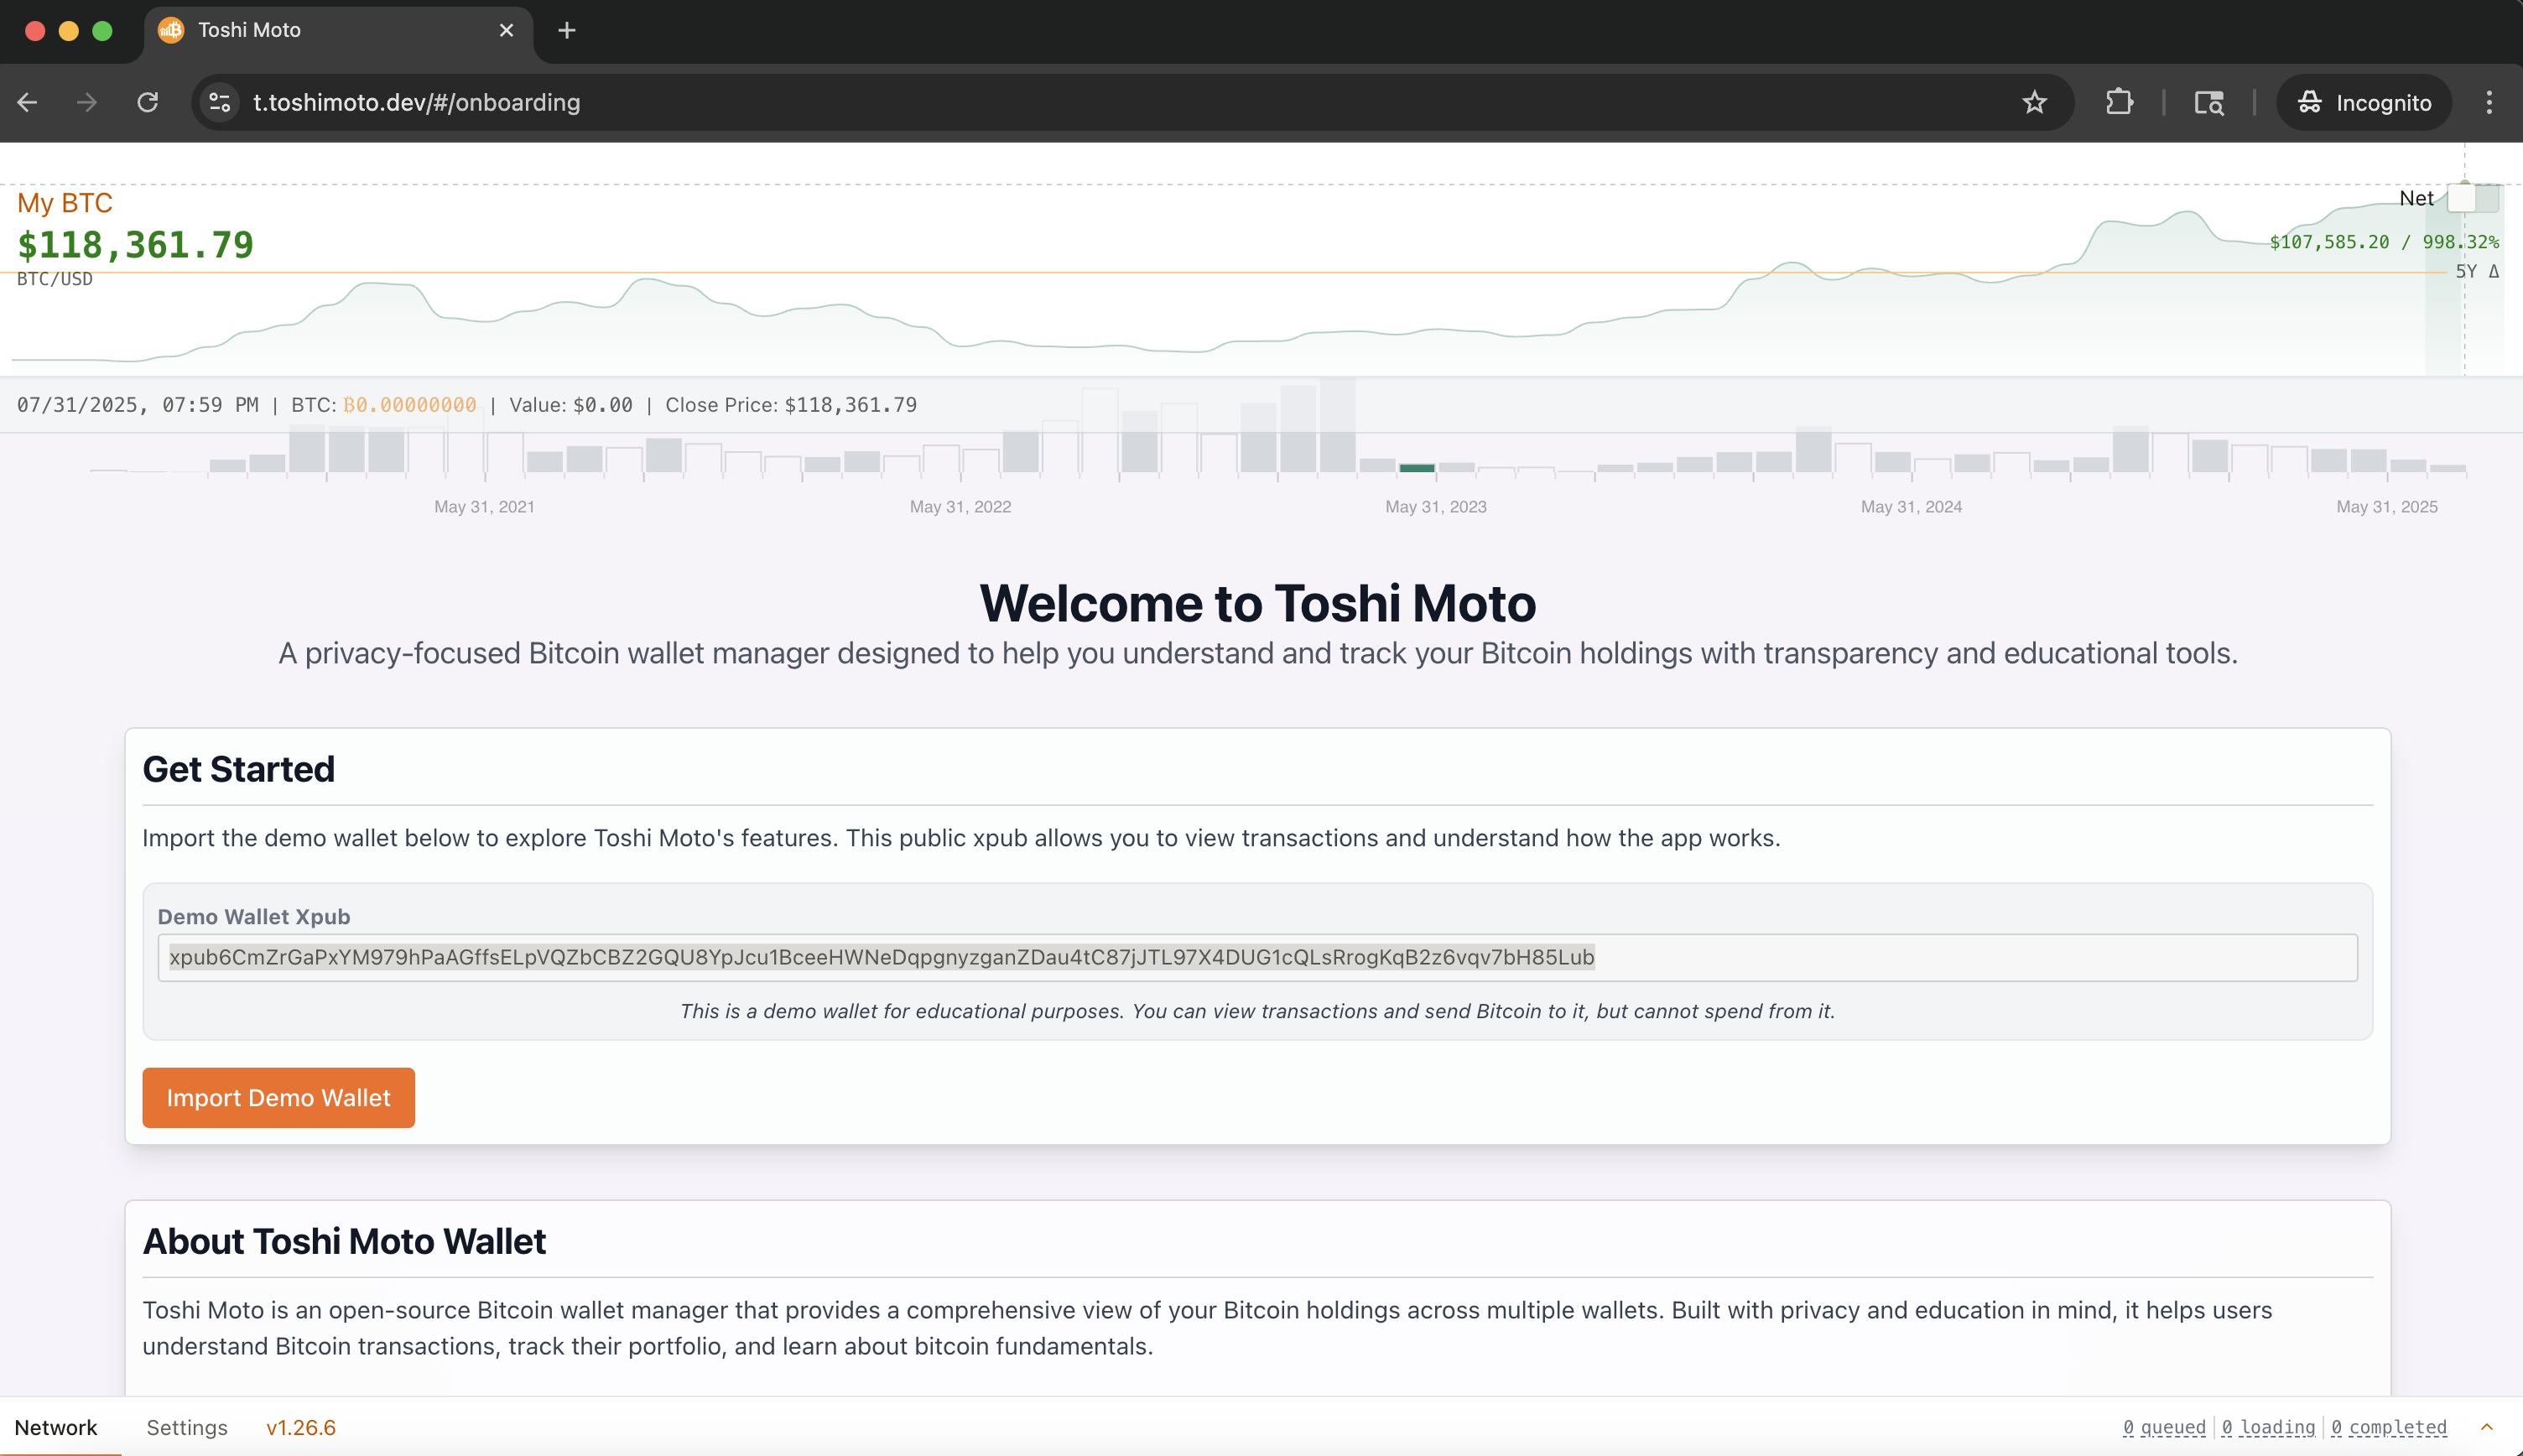The image size is (2523, 1456).
Task: Open the tab search icon in the toolbar
Action: [2209, 102]
